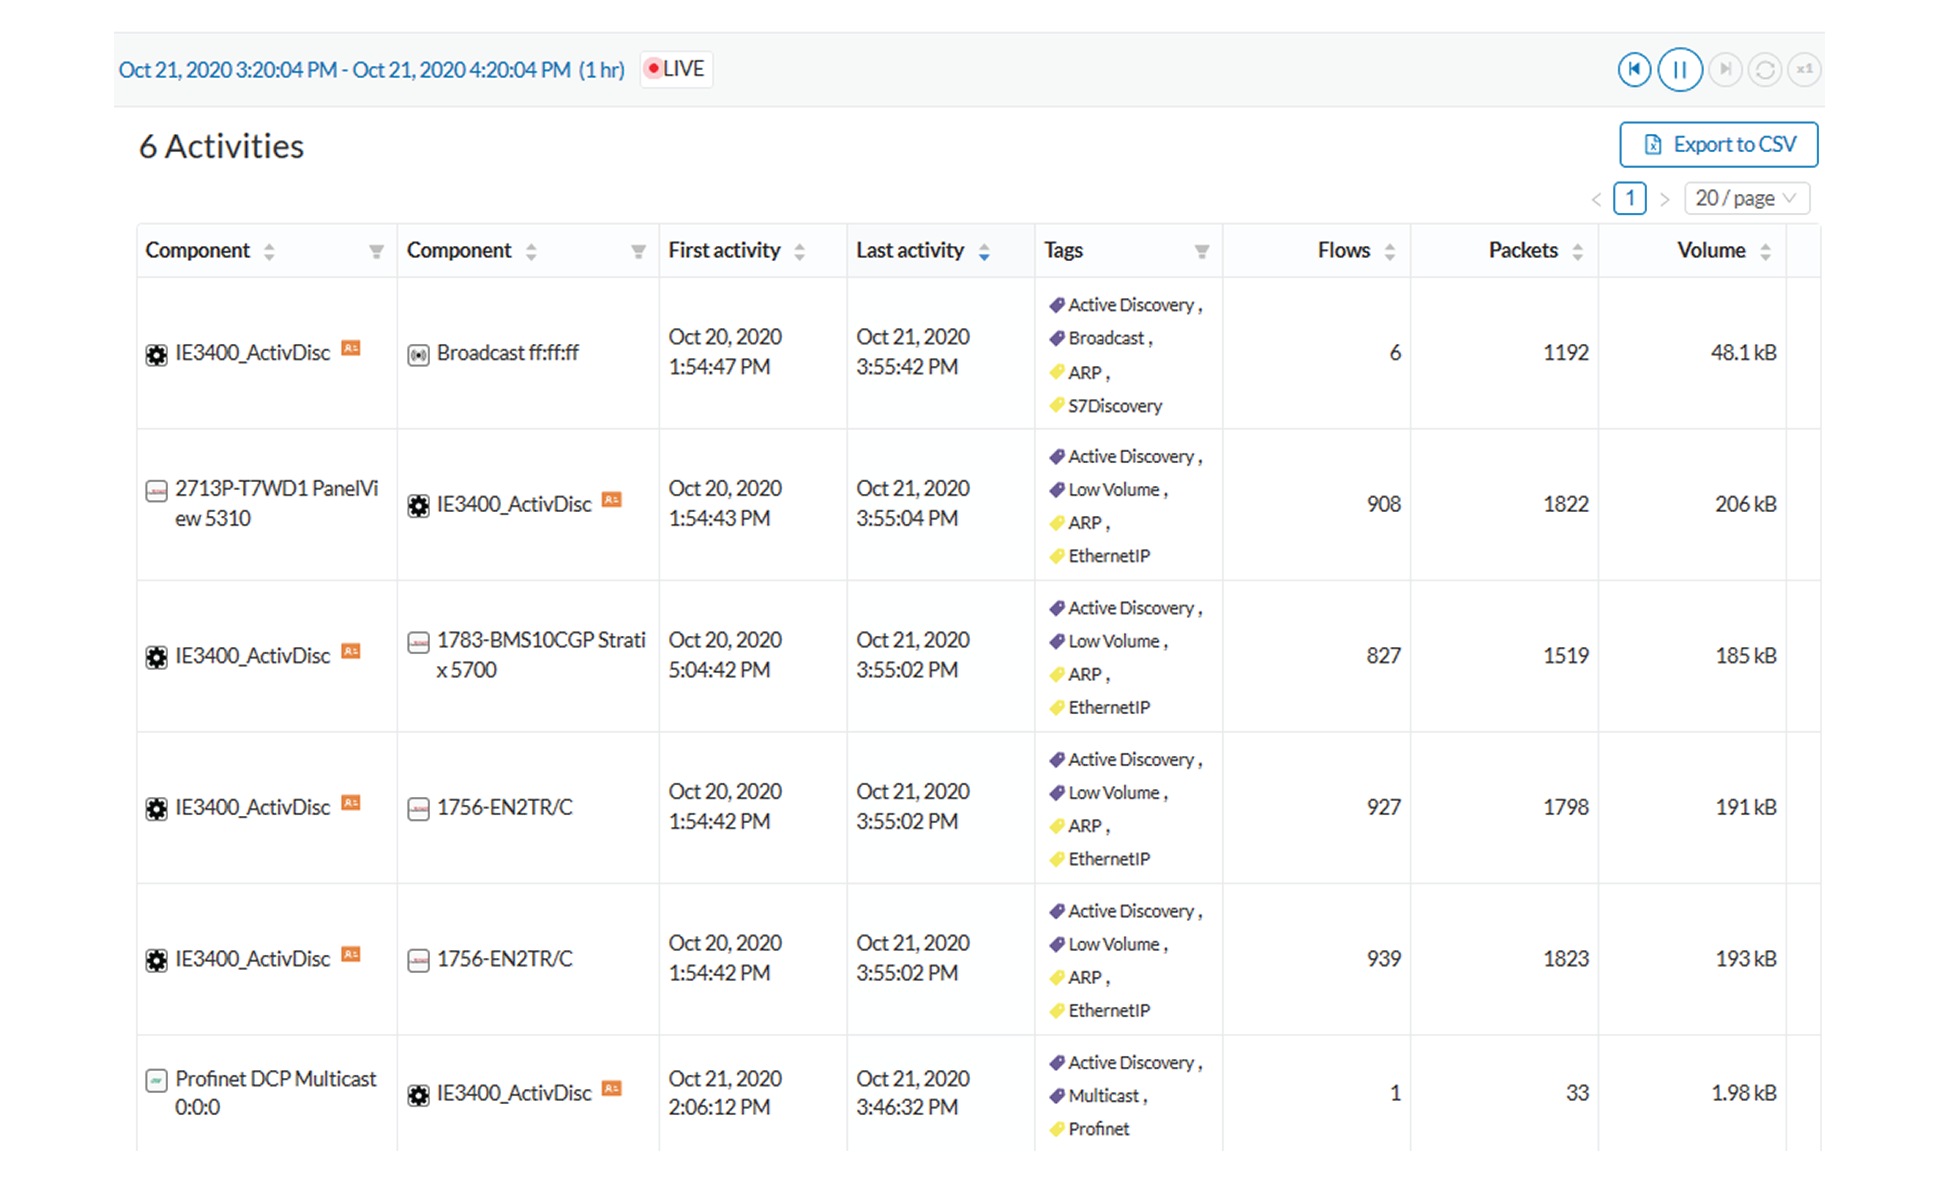Image resolution: width=1937 pixels, height=1178 pixels.
Task: Click the skip-forward playback icon
Action: pos(1724,70)
